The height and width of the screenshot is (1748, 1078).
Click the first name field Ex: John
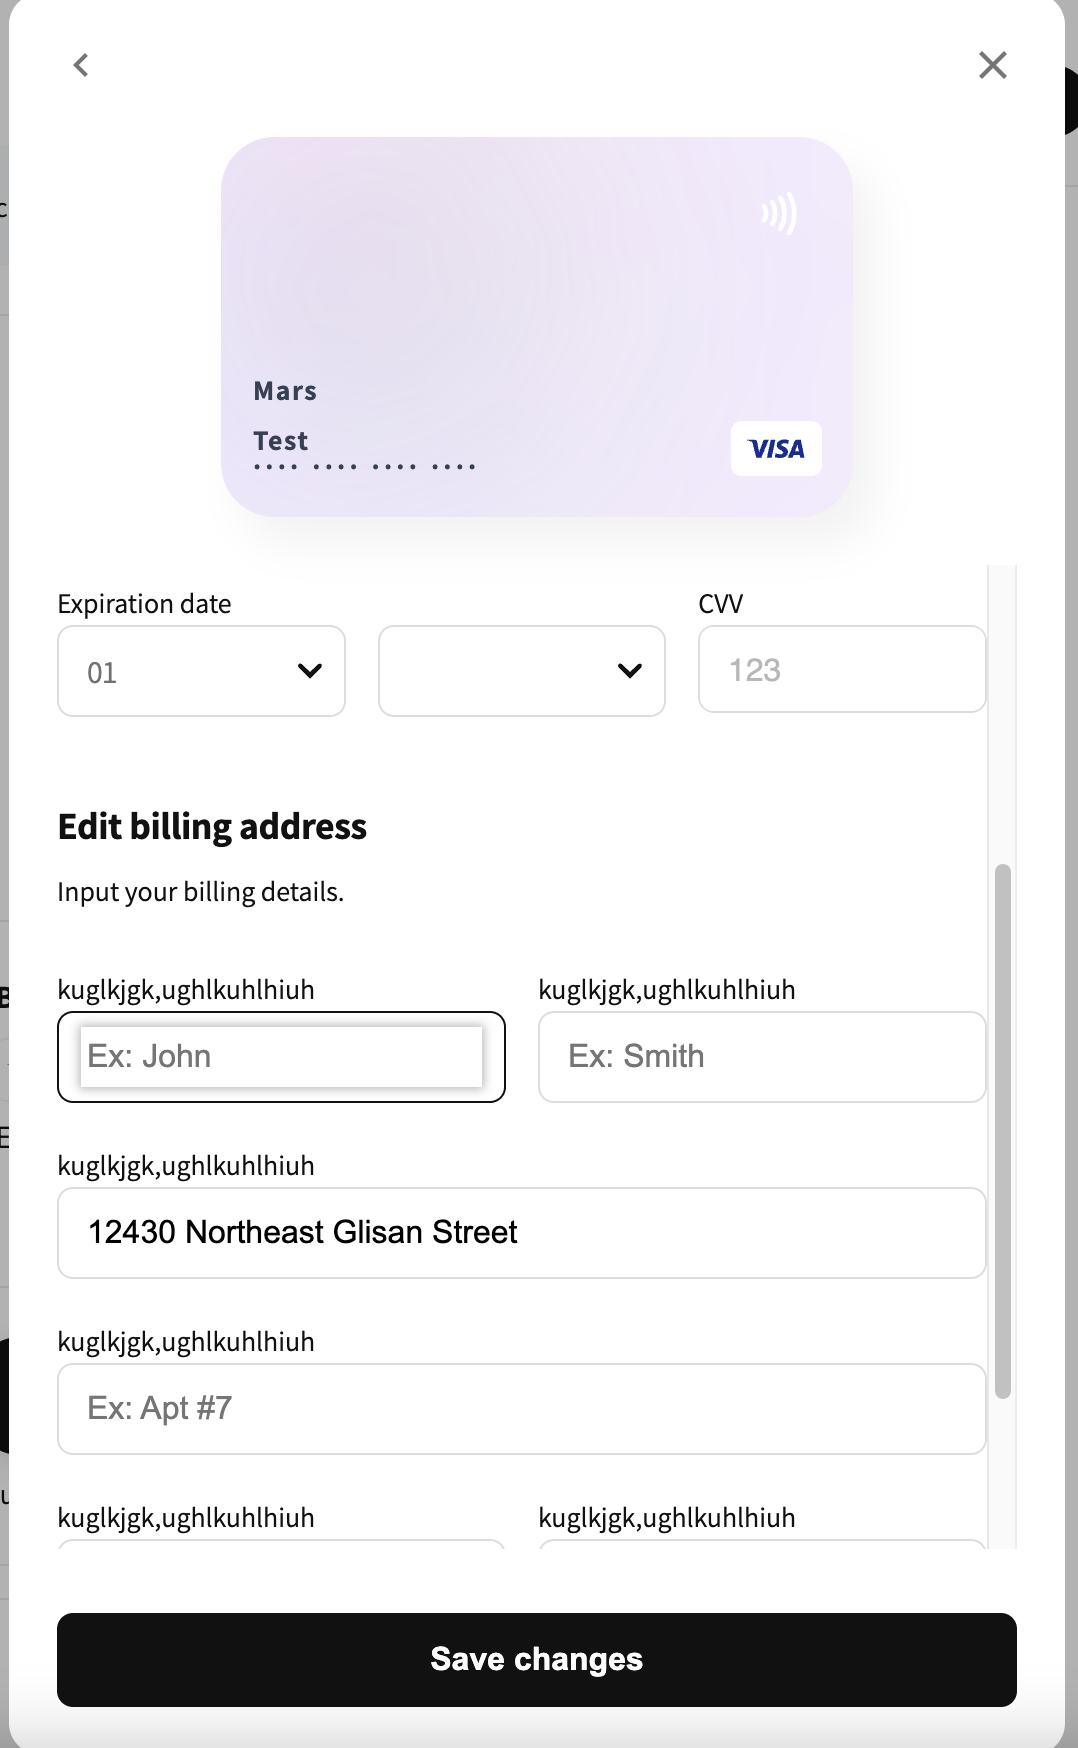[281, 1057]
